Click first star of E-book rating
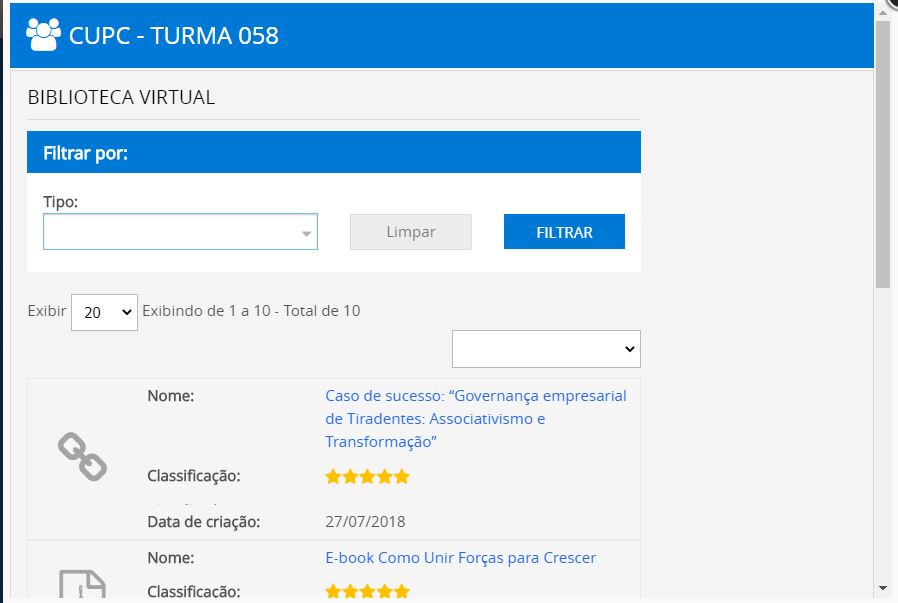898x603 pixels. click(333, 591)
